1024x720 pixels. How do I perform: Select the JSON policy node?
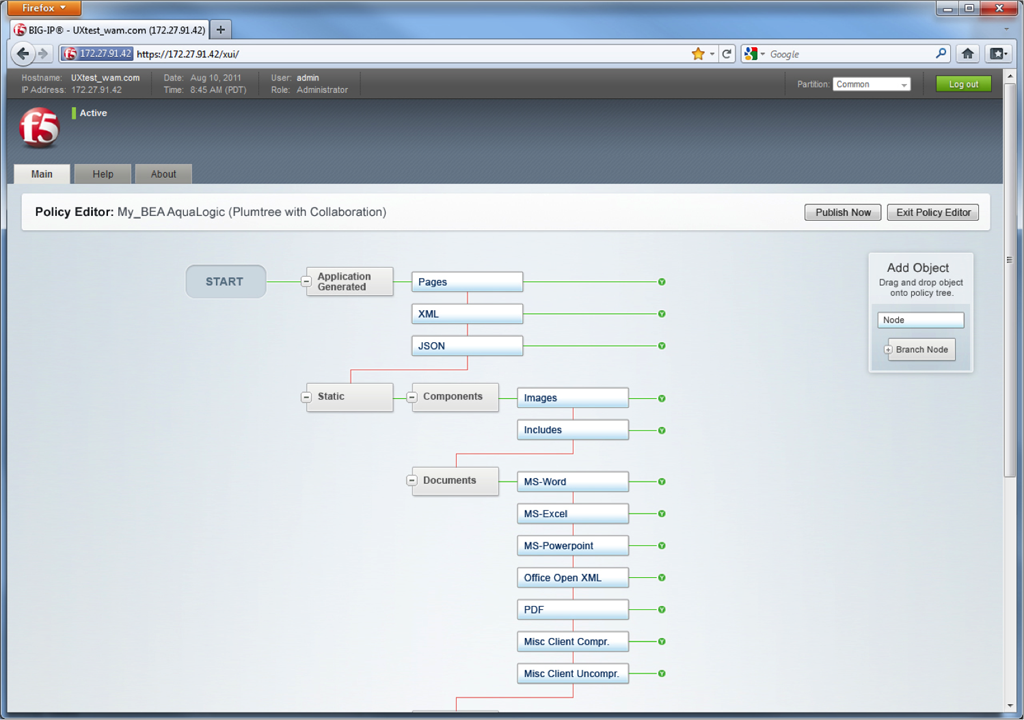[x=467, y=346]
